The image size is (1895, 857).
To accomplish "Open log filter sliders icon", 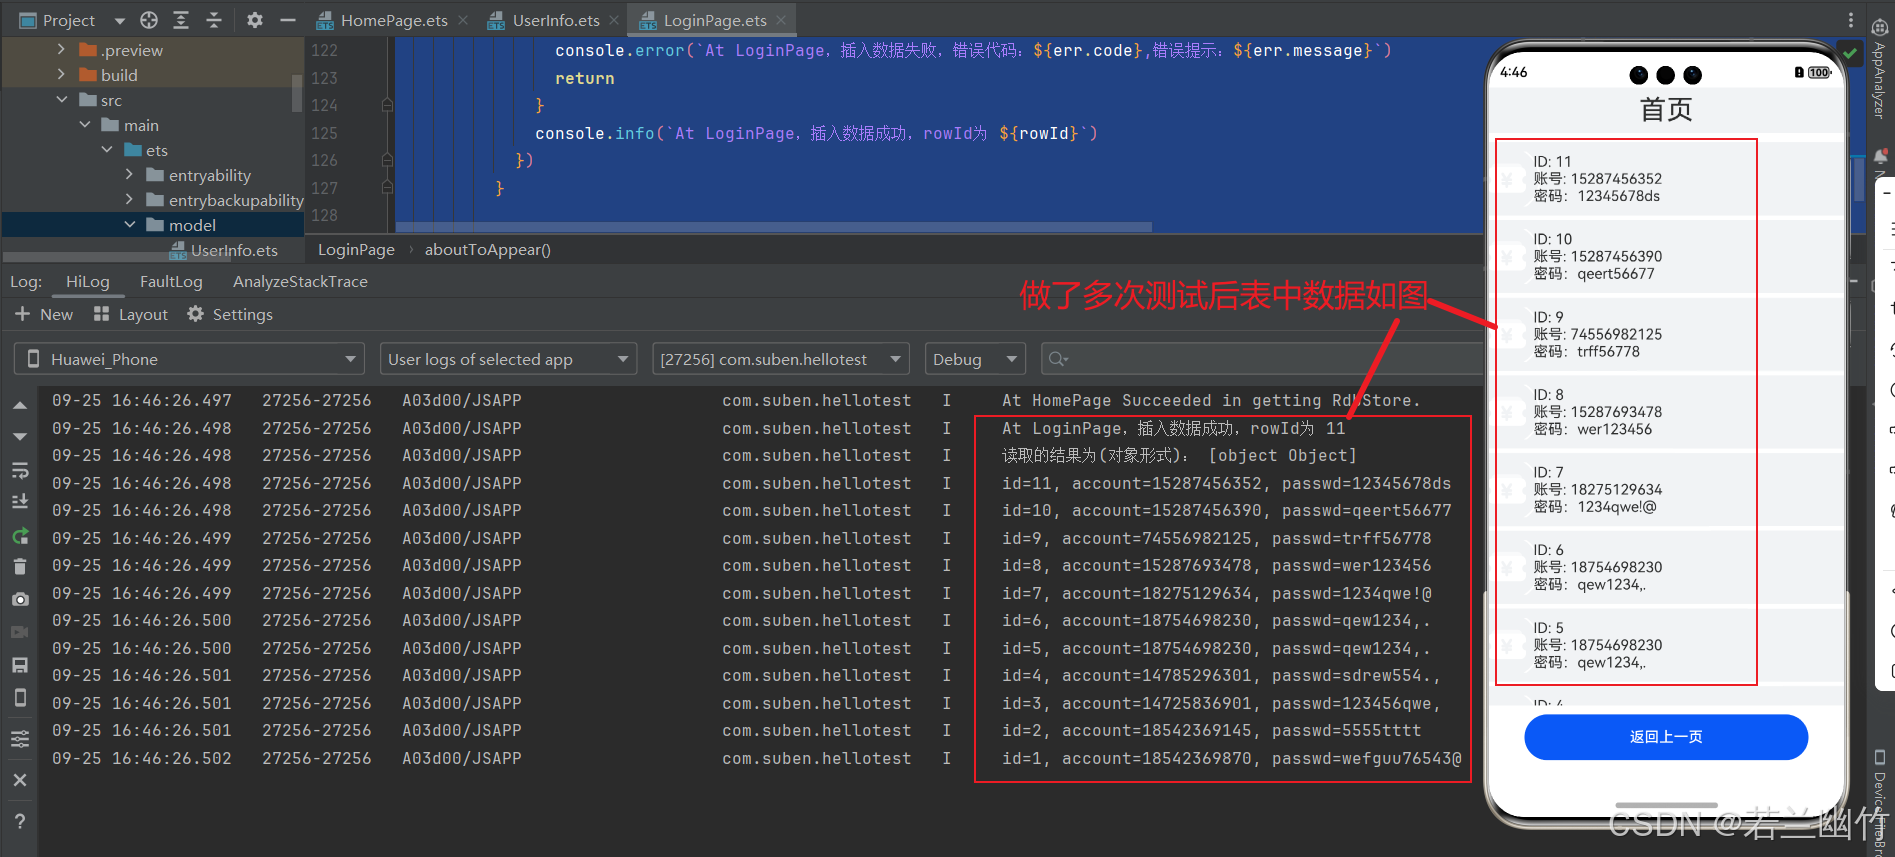I will pyautogui.click(x=19, y=739).
